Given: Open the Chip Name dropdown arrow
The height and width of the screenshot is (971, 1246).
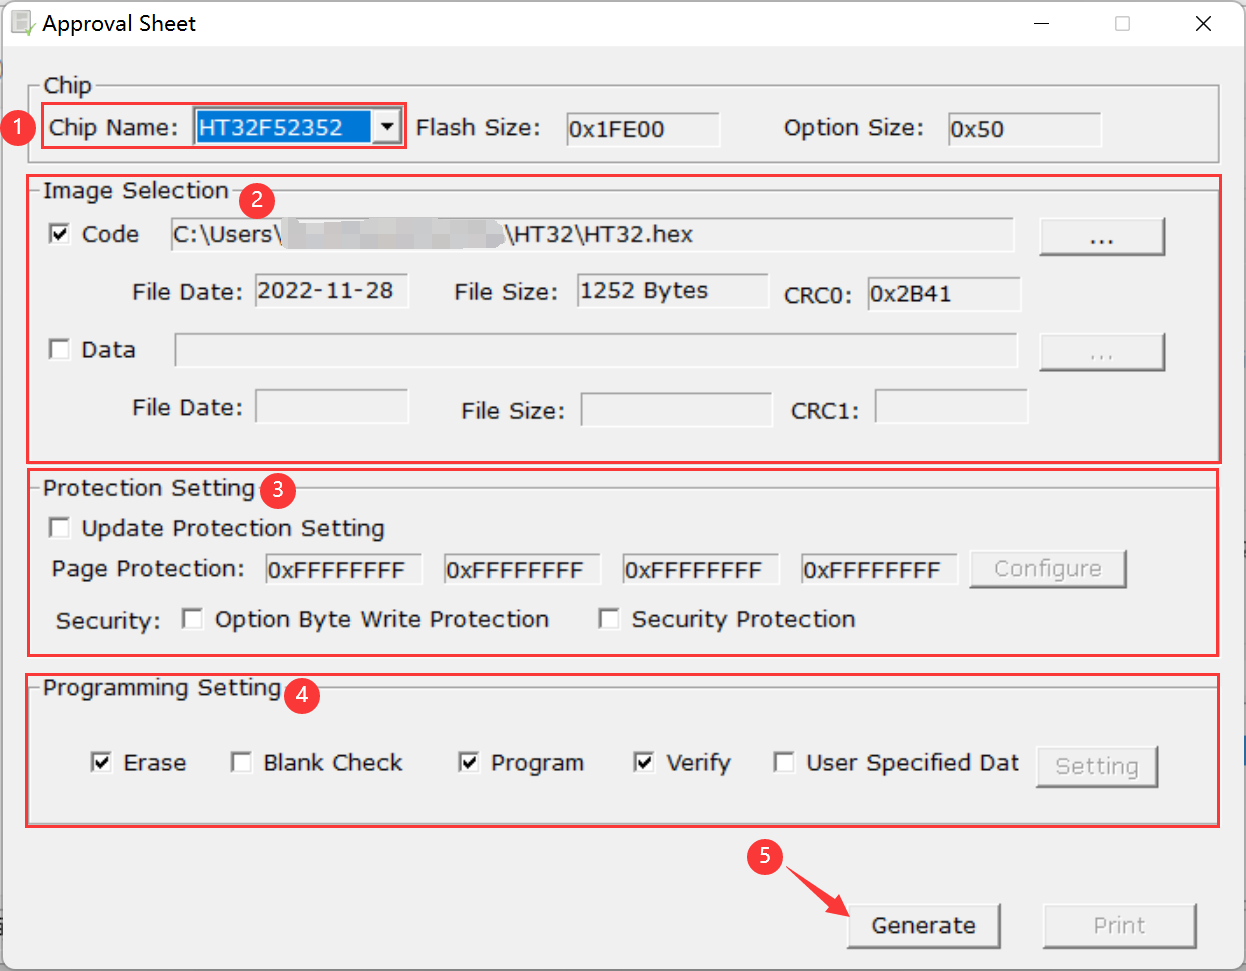Looking at the screenshot, I should pos(386,127).
